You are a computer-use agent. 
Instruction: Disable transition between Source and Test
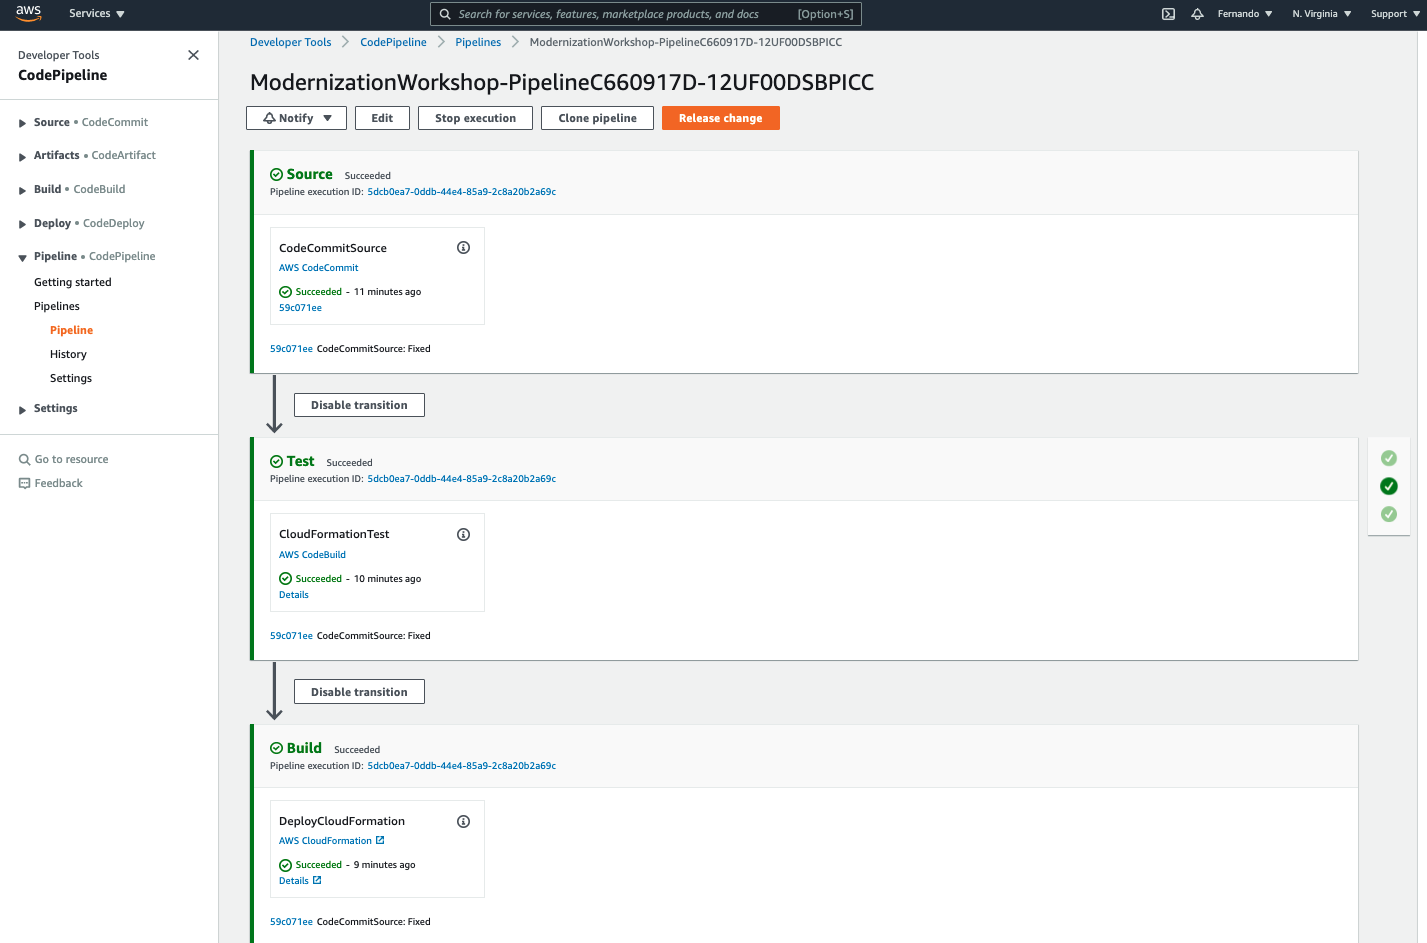(359, 405)
